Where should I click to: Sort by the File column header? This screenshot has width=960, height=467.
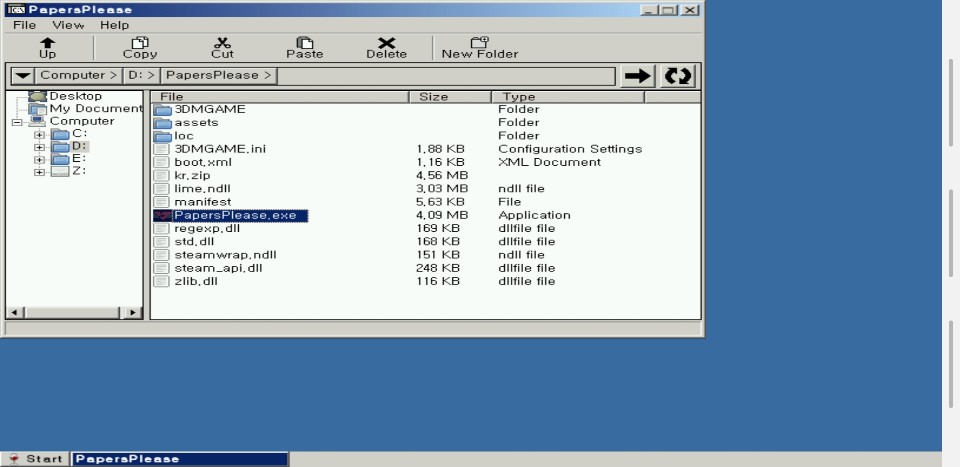click(280, 97)
